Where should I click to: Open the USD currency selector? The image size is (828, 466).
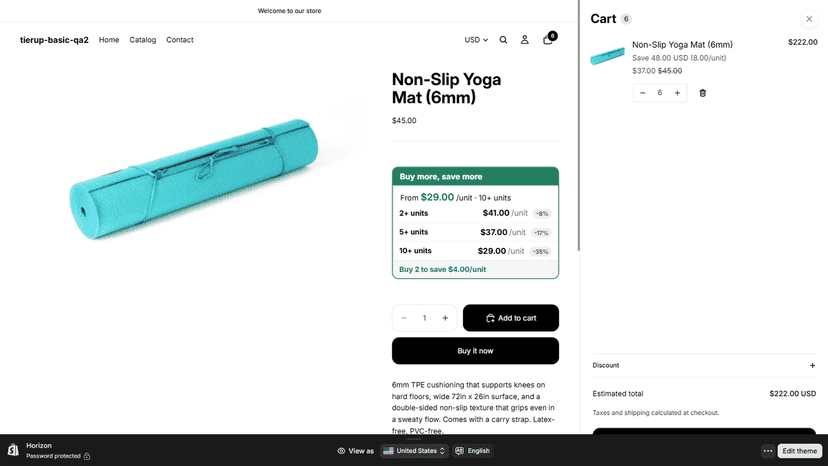[476, 40]
